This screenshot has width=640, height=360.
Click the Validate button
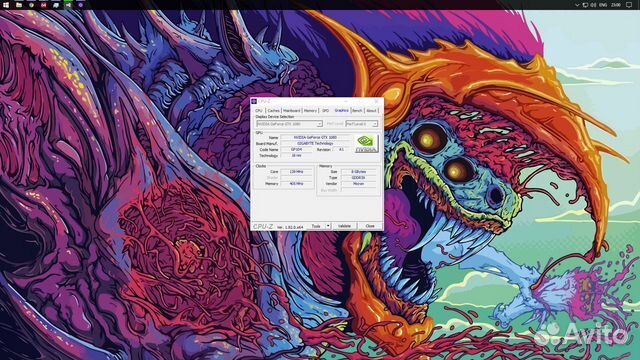point(344,226)
